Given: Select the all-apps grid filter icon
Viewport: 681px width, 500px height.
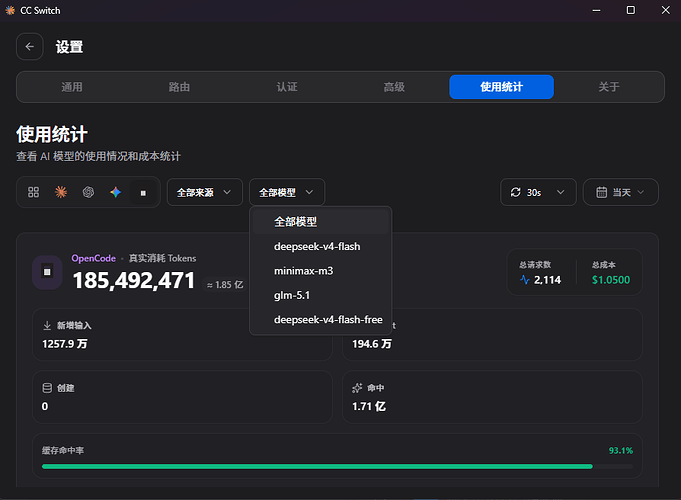Looking at the screenshot, I should tap(33, 192).
